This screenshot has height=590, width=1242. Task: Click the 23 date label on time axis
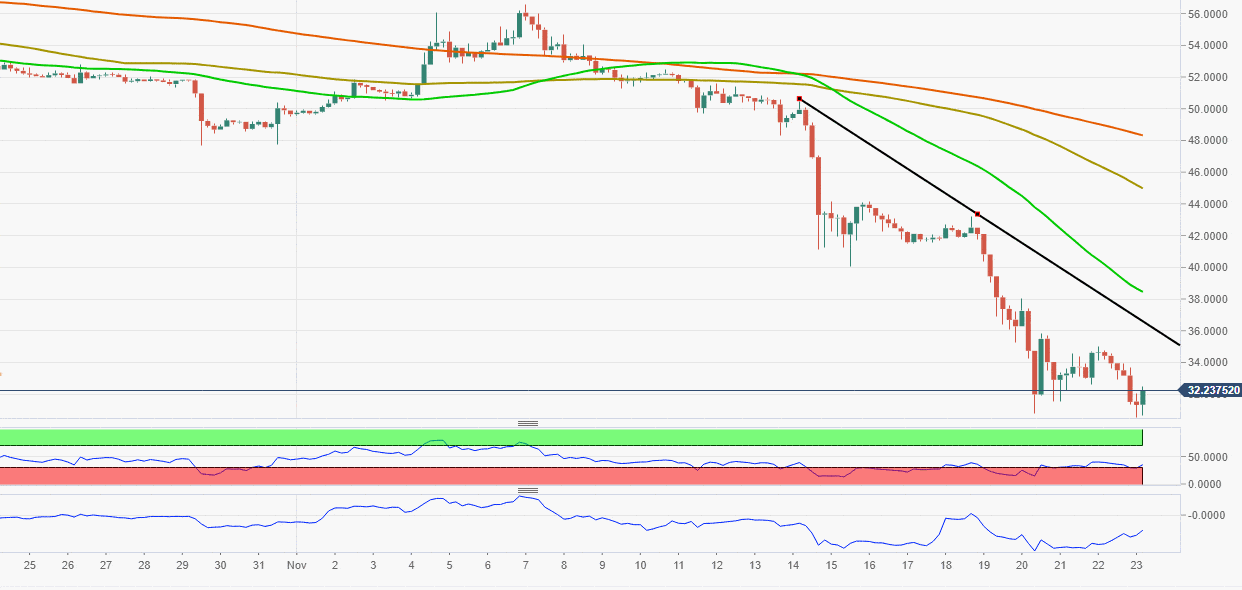point(1136,565)
